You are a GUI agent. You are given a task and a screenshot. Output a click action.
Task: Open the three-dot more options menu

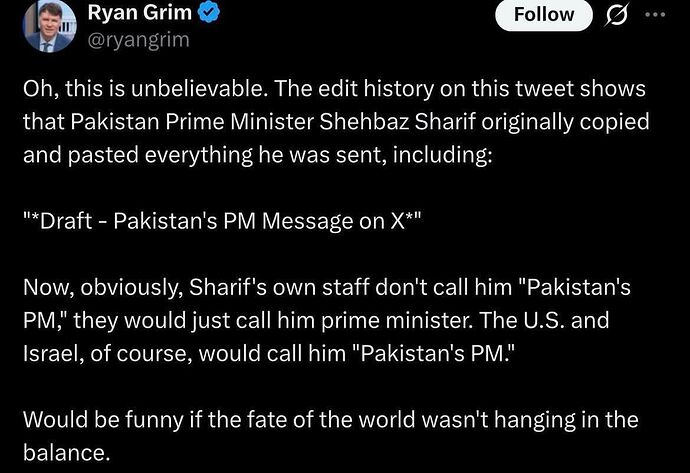click(x=655, y=16)
